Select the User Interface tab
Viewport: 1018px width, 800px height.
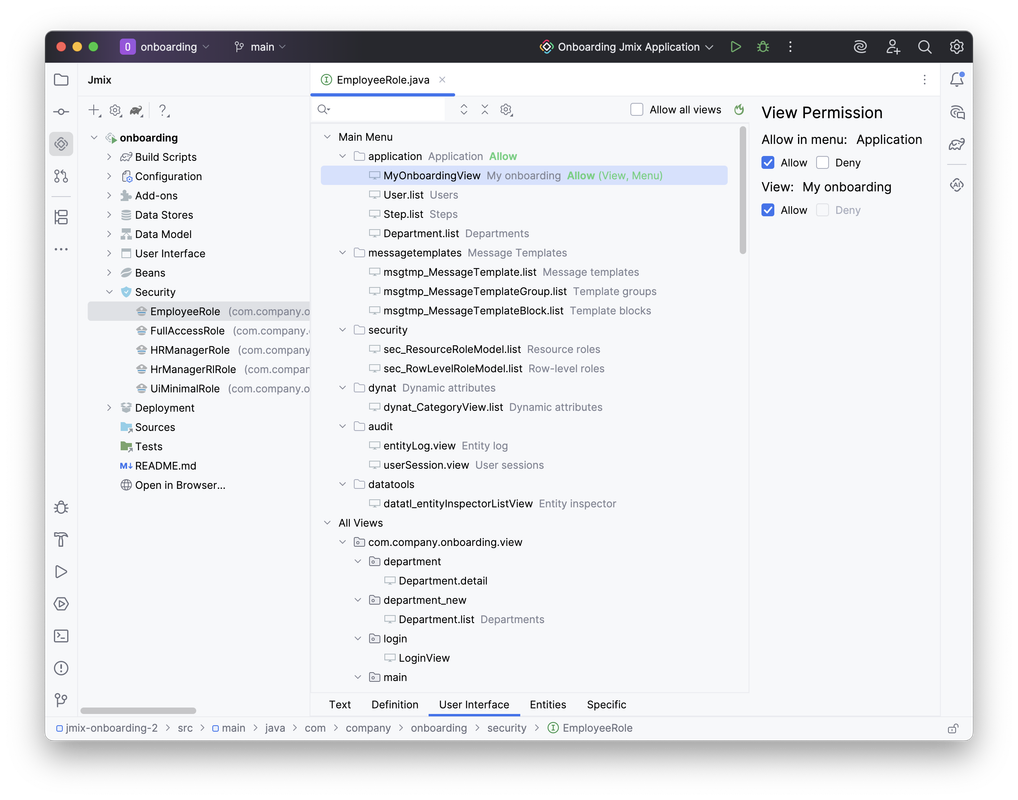point(474,705)
